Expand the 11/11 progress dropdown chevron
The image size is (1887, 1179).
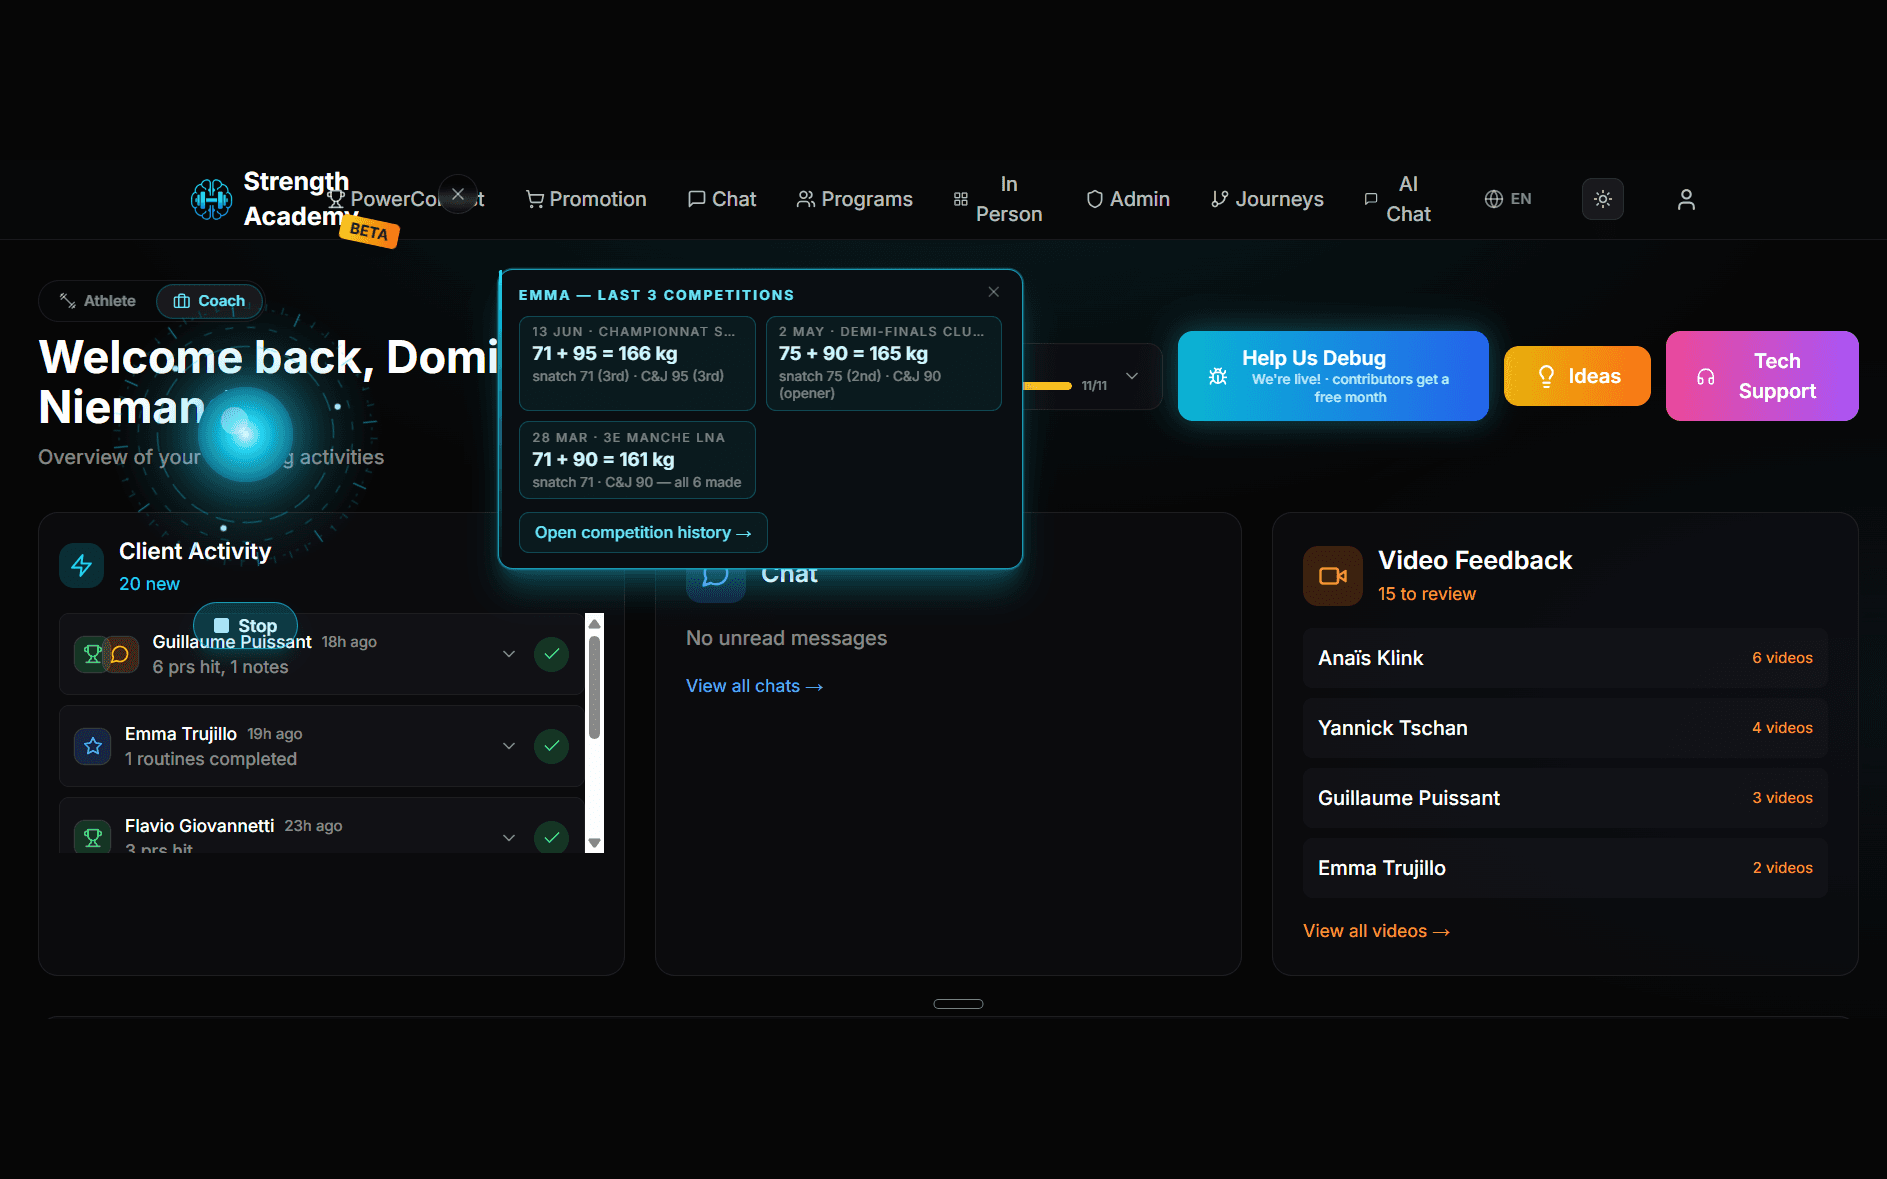click(x=1132, y=377)
